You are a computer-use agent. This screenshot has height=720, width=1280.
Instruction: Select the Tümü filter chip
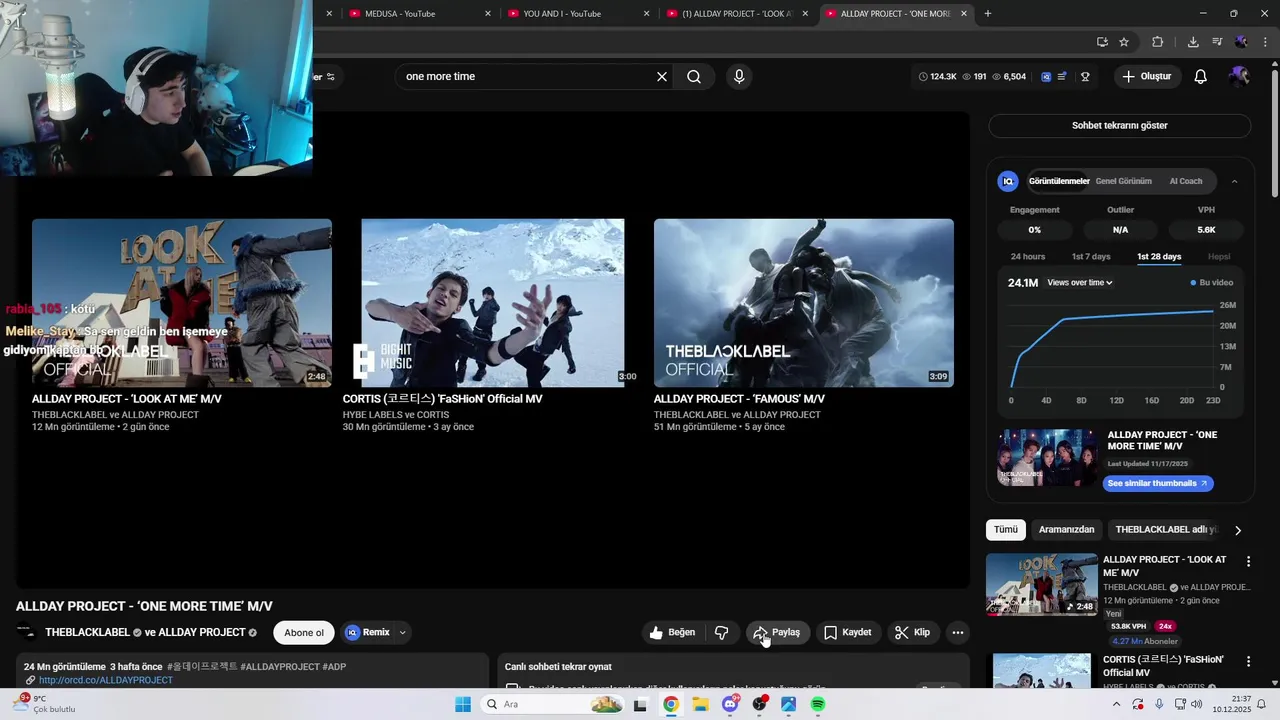1006,530
